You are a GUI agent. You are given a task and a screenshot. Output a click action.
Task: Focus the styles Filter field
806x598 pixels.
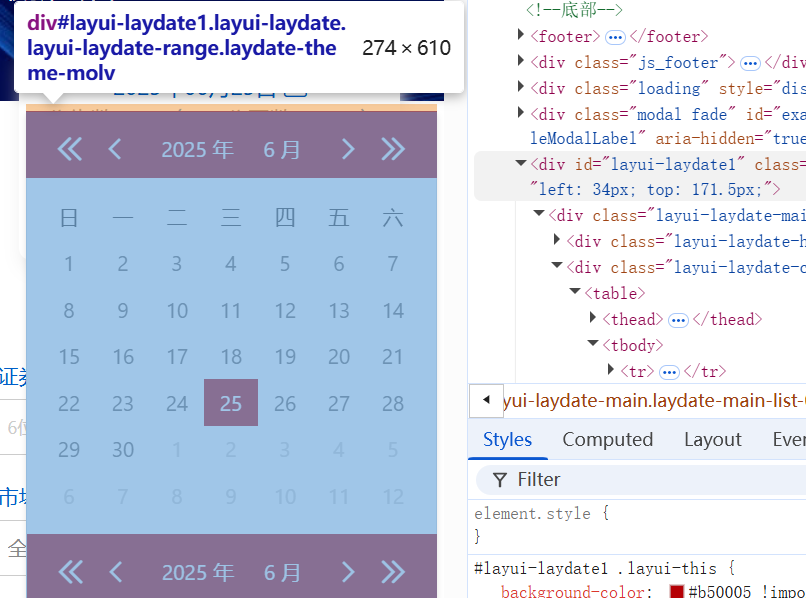point(643,480)
